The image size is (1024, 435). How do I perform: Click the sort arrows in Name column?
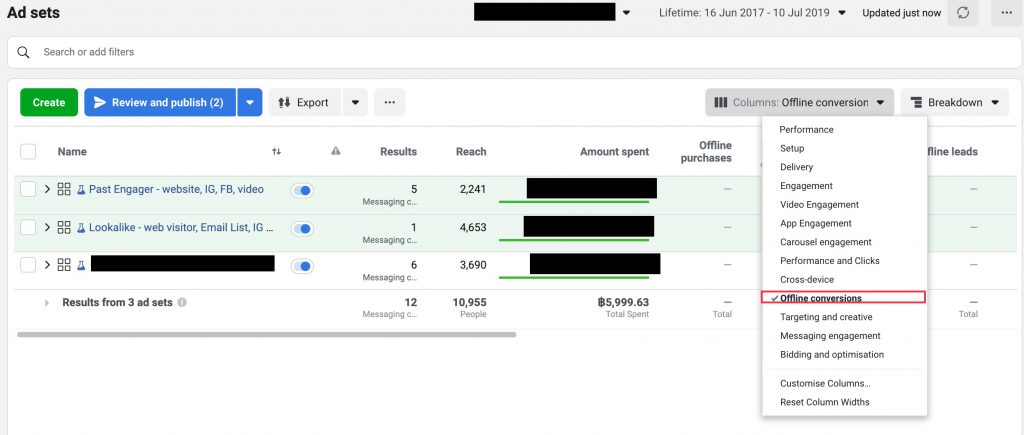(x=276, y=152)
